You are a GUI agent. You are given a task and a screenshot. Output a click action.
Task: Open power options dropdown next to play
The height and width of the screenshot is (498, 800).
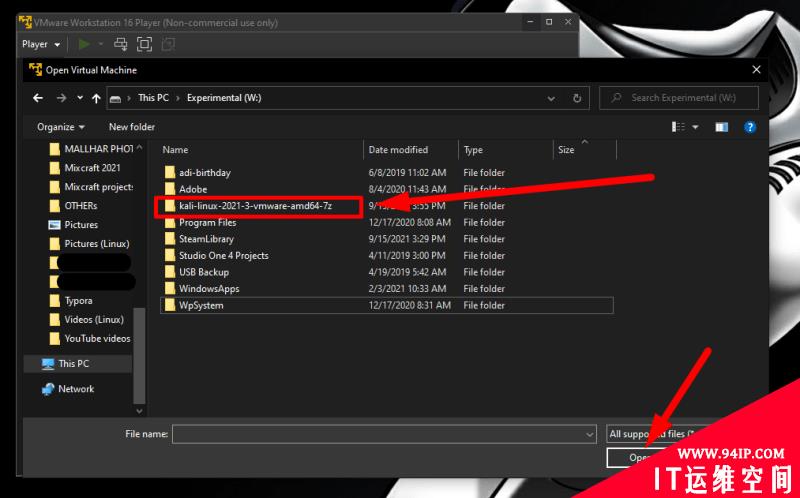pyautogui.click(x=101, y=44)
